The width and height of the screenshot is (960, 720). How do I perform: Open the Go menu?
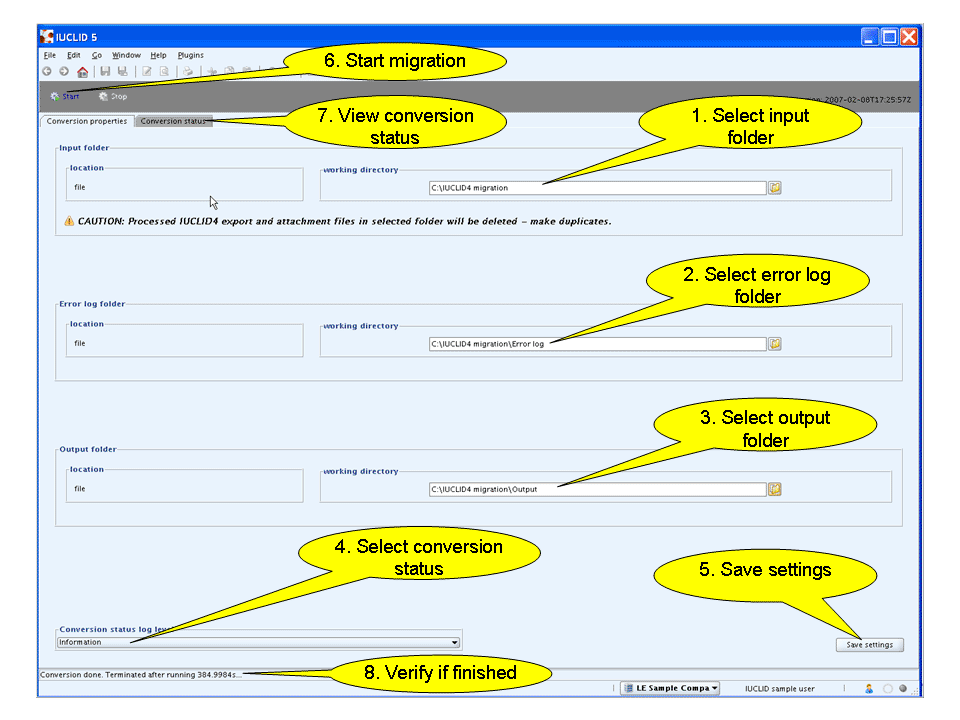pos(97,55)
